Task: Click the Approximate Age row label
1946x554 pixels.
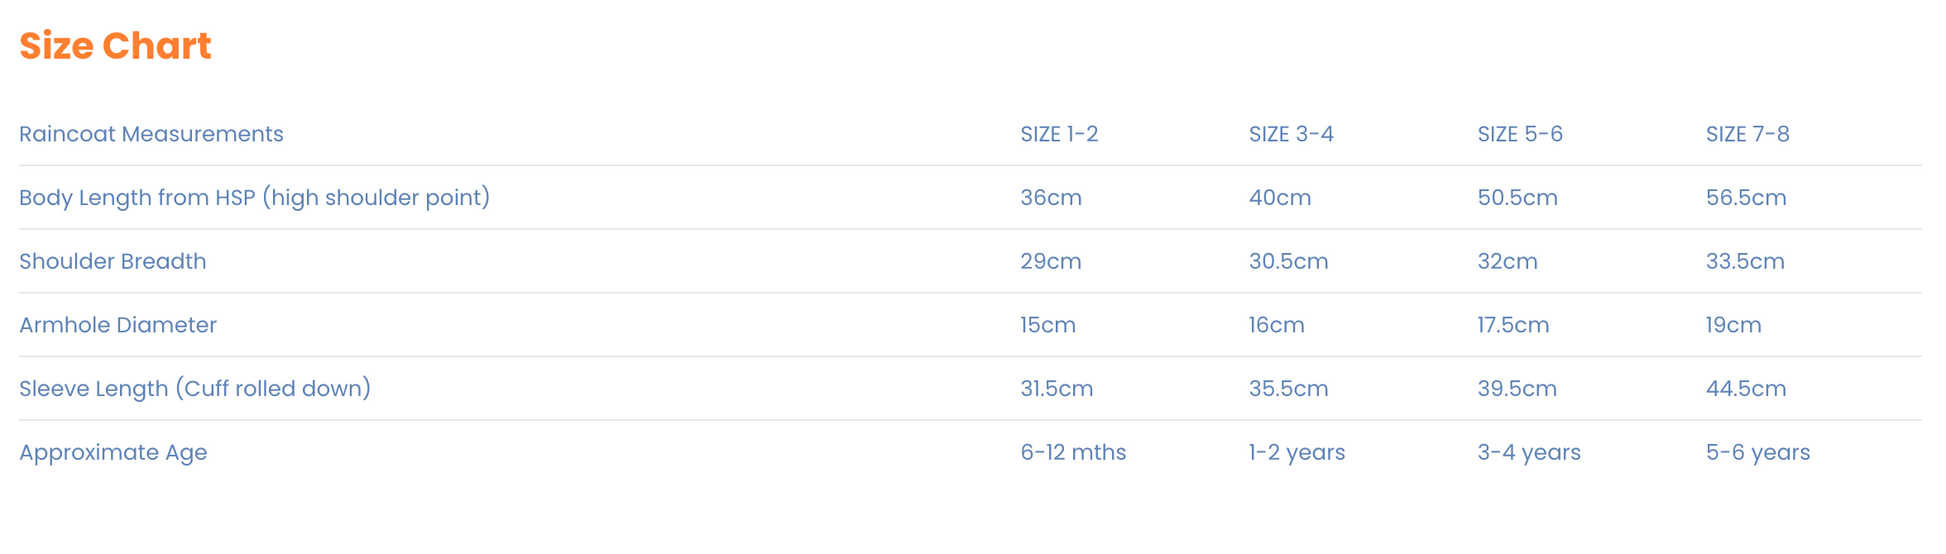Action: coord(113,452)
